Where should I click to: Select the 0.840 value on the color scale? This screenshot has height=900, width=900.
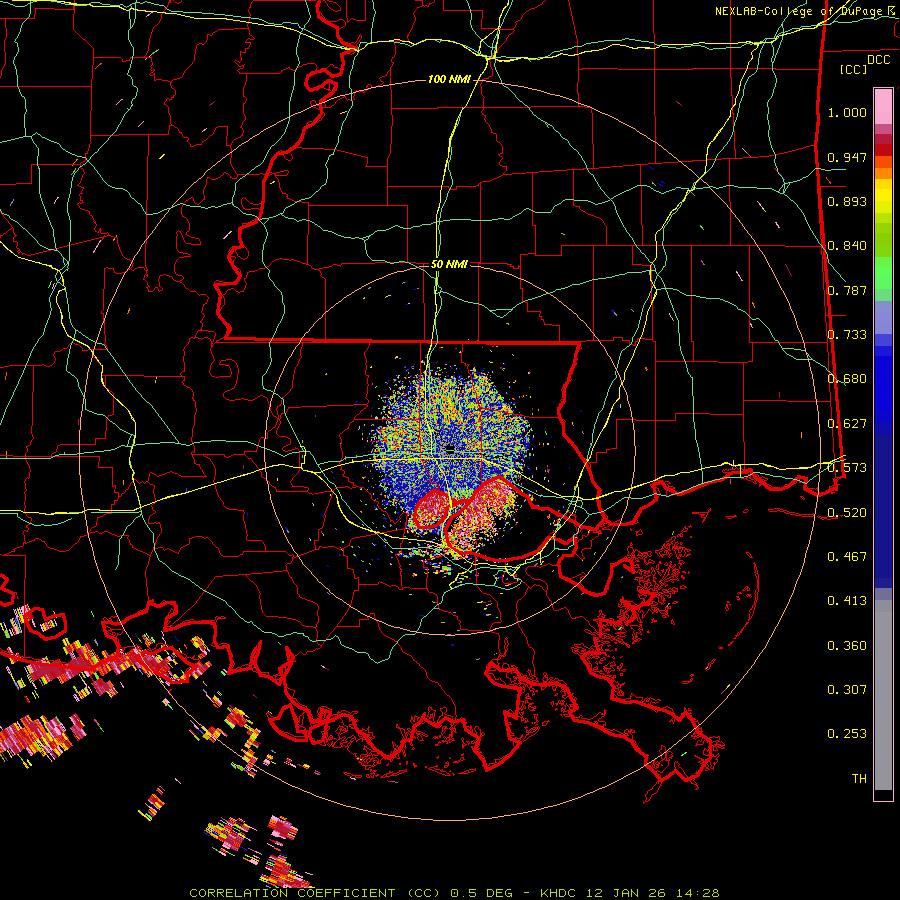tap(847, 246)
